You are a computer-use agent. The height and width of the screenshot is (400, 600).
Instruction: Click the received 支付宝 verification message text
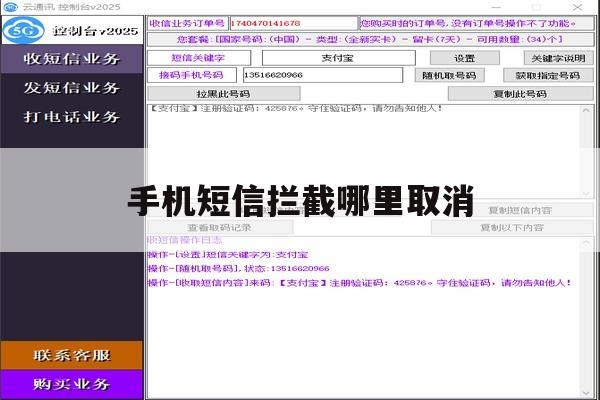click(x=296, y=108)
